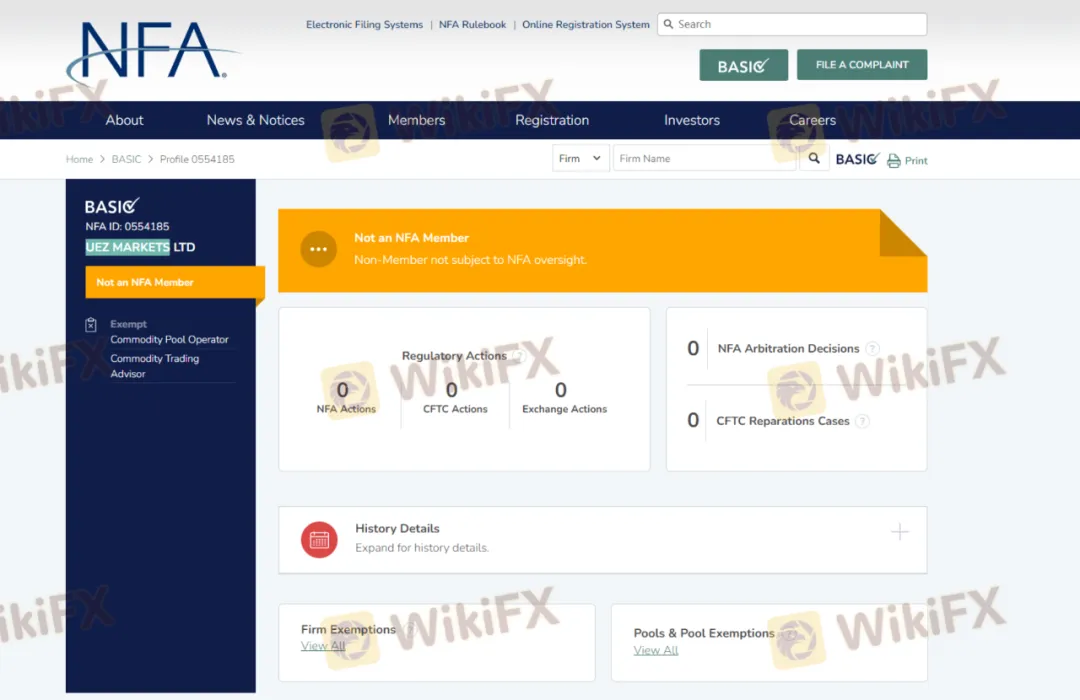
Task: Click the File a Complaint button
Action: pyautogui.click(x=862, y=65)
